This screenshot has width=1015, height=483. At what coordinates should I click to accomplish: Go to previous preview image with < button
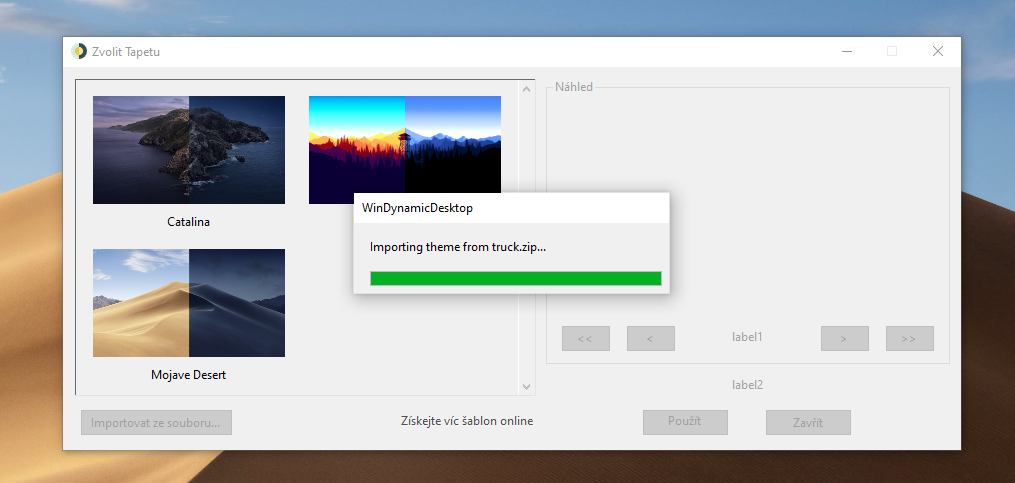pyautogui.click(x=651, y=339)
